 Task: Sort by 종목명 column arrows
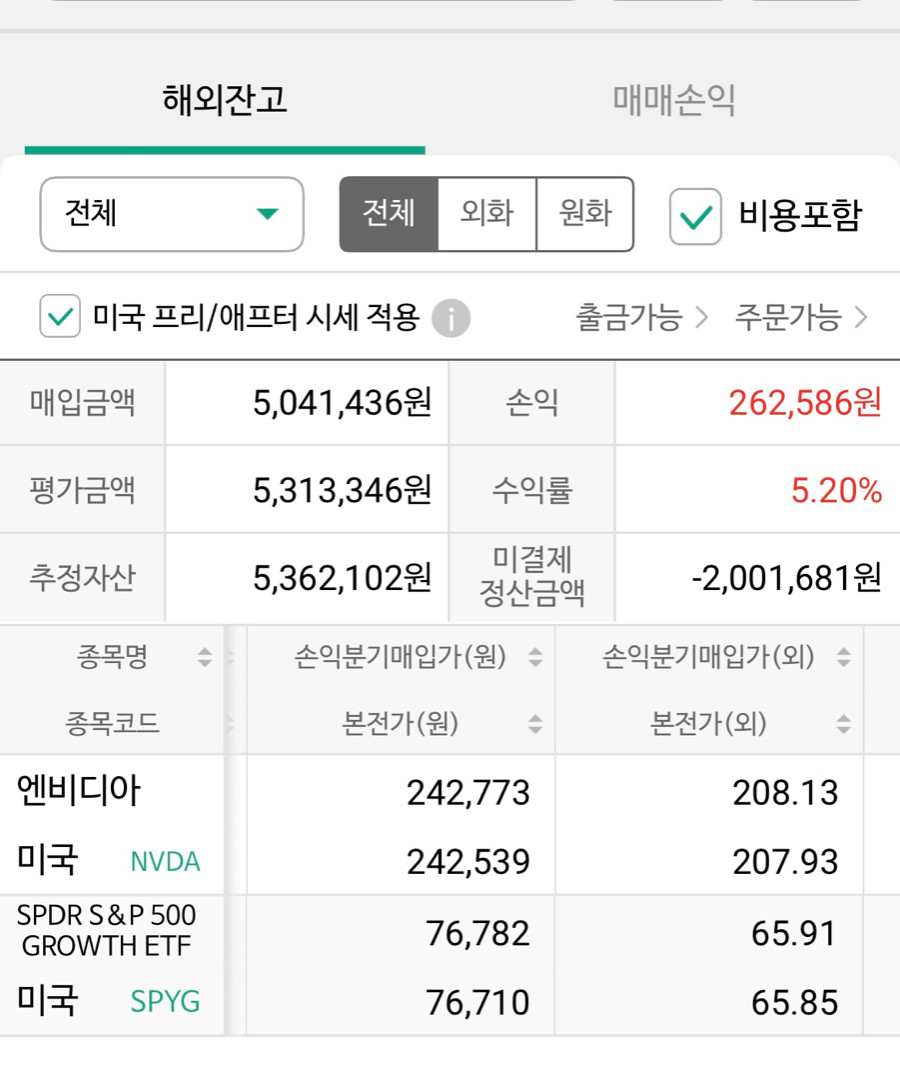pyautogui.click(x=205, y=656)
